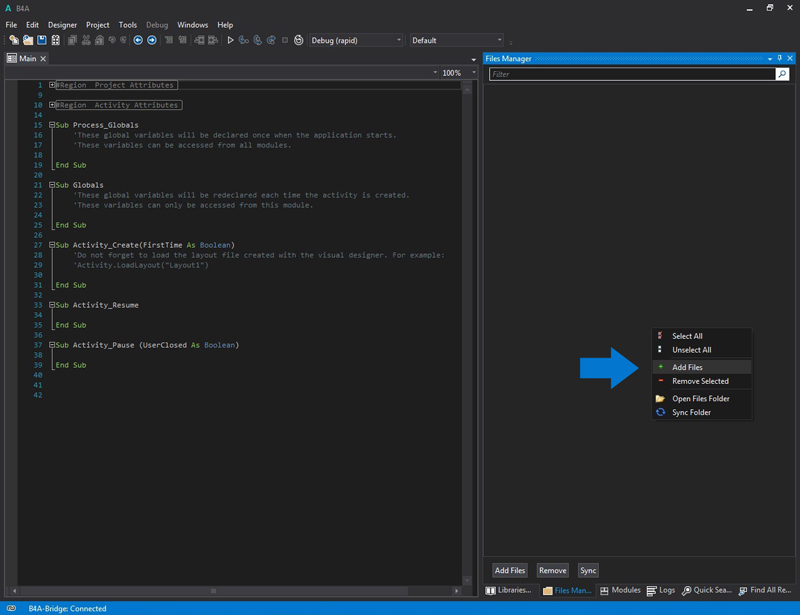Click the Navigate Forward arrow icon
800x615 pixels.
pyautogui.click(x=152, y=40)
